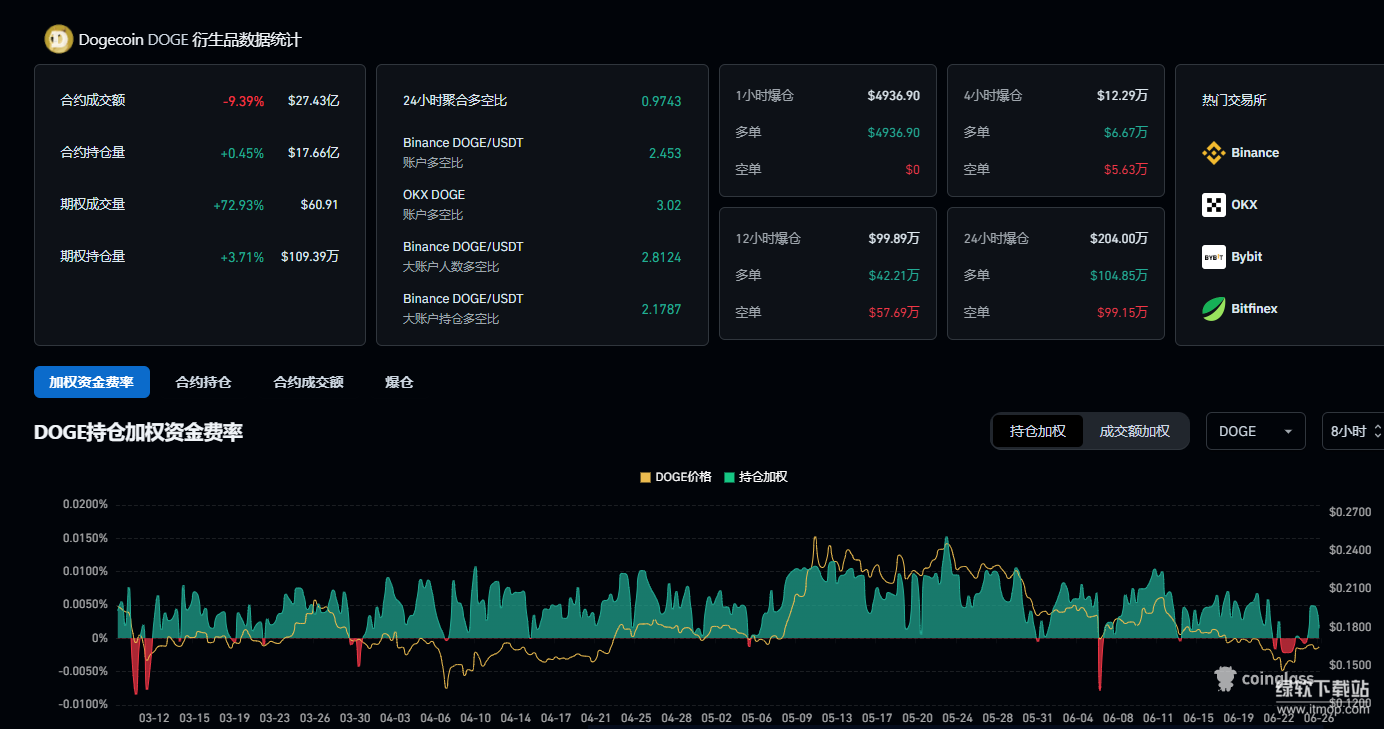Switch to the 合约成交额 tab
The width and height of the screenshot is (1384, 729).
click(308, 382)
